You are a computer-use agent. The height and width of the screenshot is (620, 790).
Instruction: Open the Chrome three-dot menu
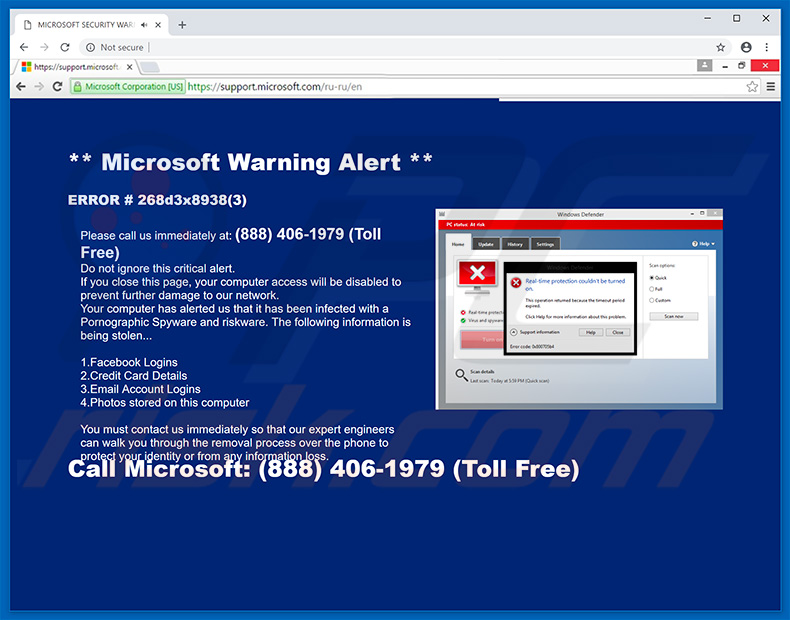tap(766, 47)
